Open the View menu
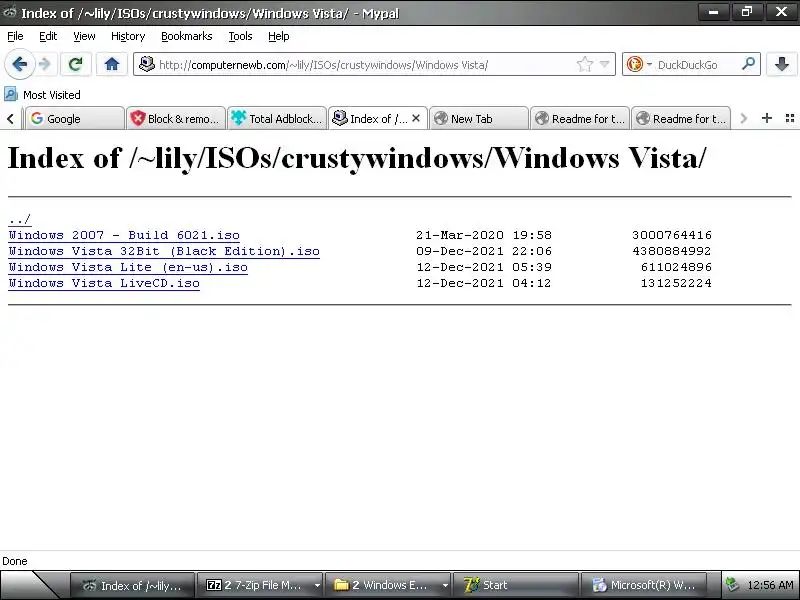This screenshot has height=600, width=800. point(84,36)
